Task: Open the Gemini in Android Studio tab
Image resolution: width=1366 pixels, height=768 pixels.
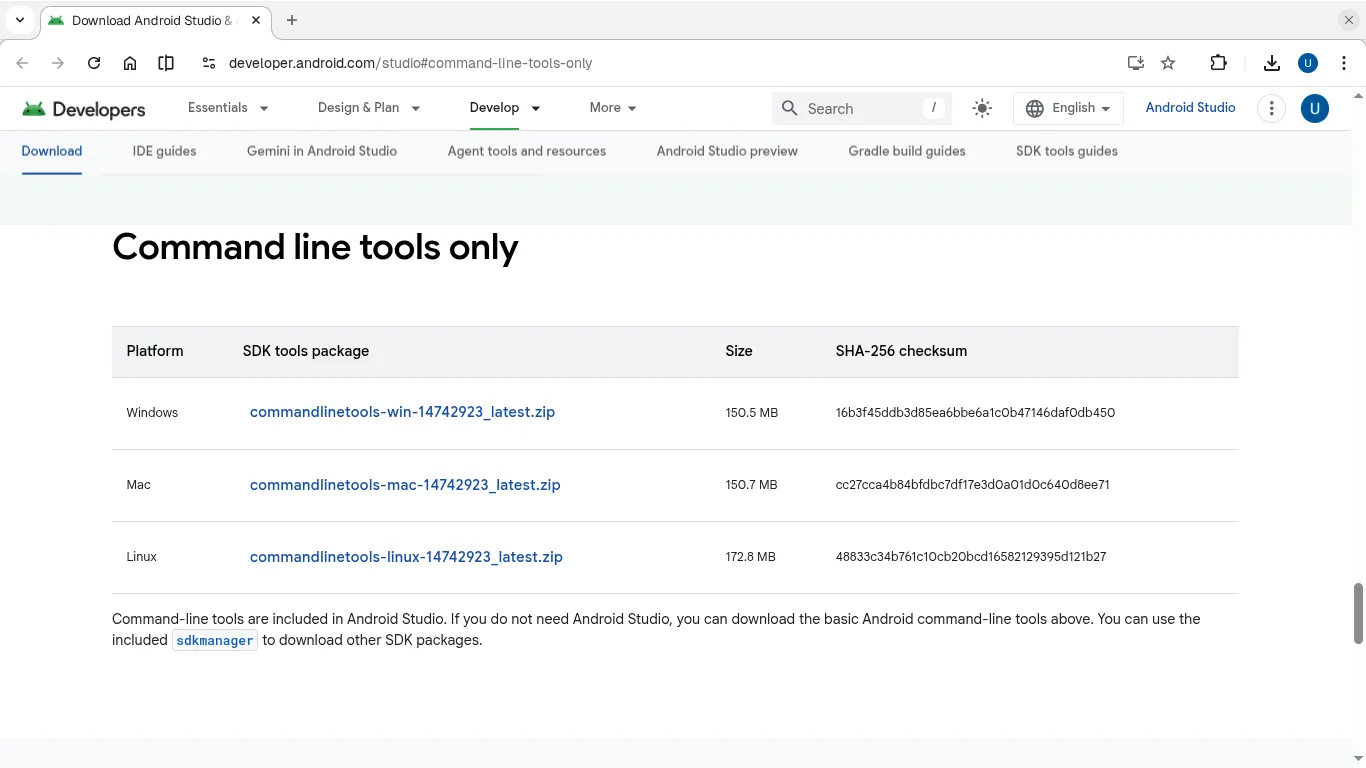Action: [322, 151]
